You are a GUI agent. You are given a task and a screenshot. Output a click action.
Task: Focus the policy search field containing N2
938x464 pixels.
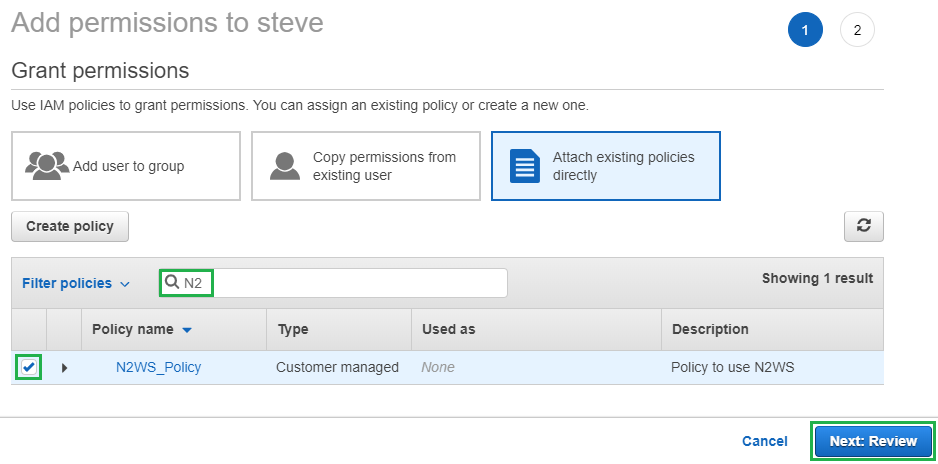click(x=350, y=283)
